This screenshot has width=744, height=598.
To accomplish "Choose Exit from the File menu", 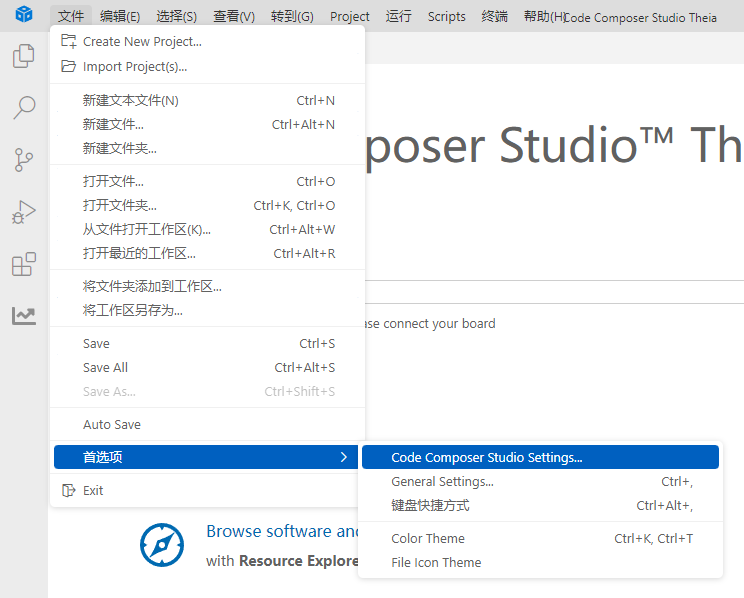I will click(93, 491).
